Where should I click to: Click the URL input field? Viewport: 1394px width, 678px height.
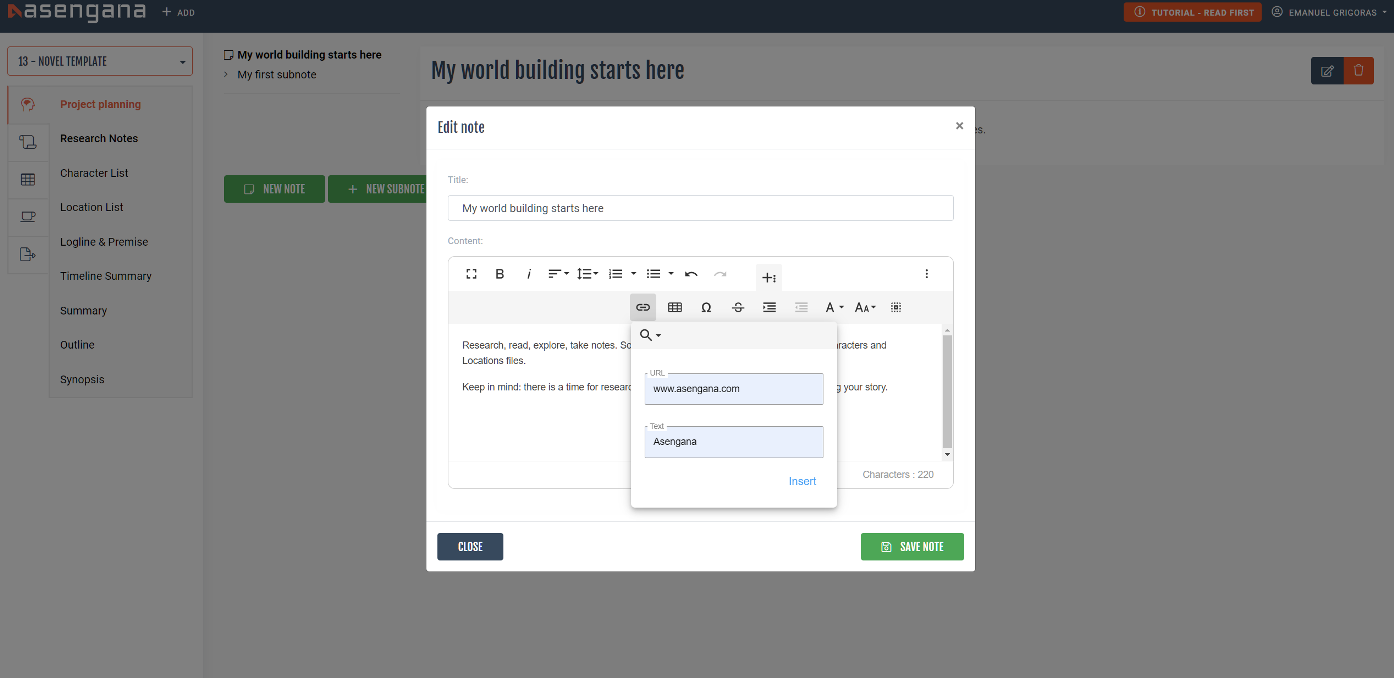point(733,388)
